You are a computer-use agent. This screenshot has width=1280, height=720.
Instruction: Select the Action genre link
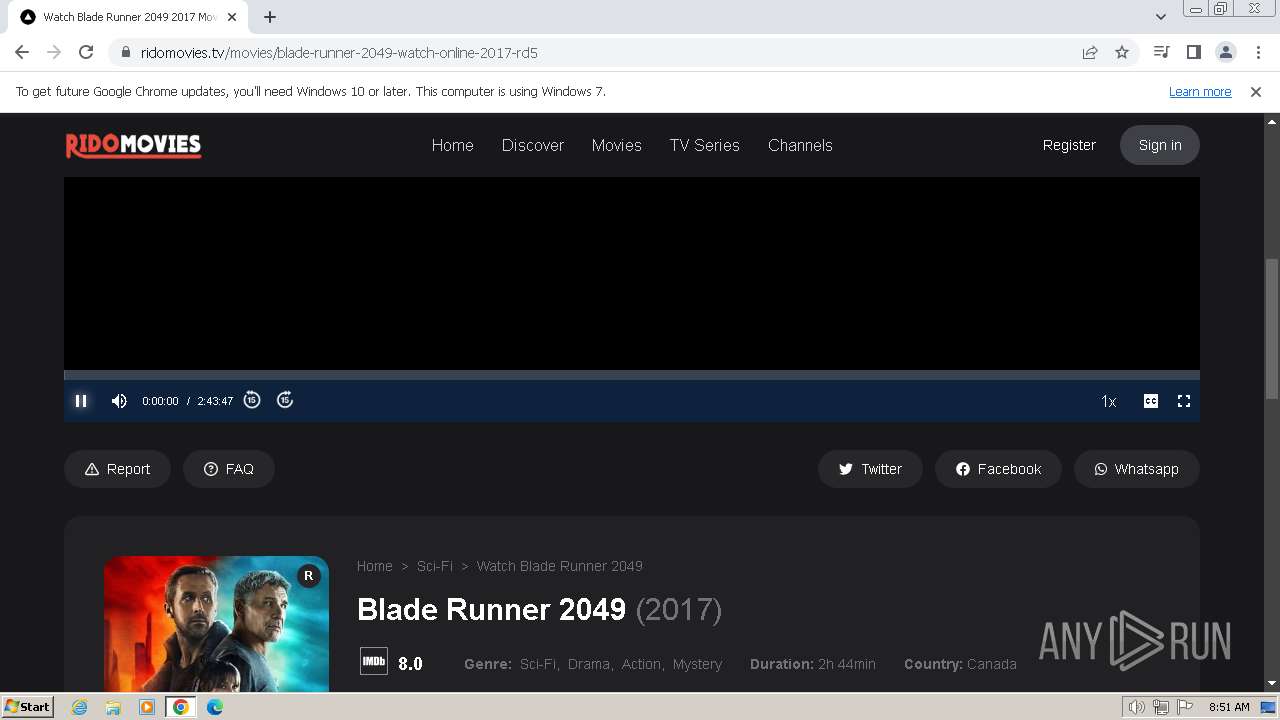click(641, 664)
